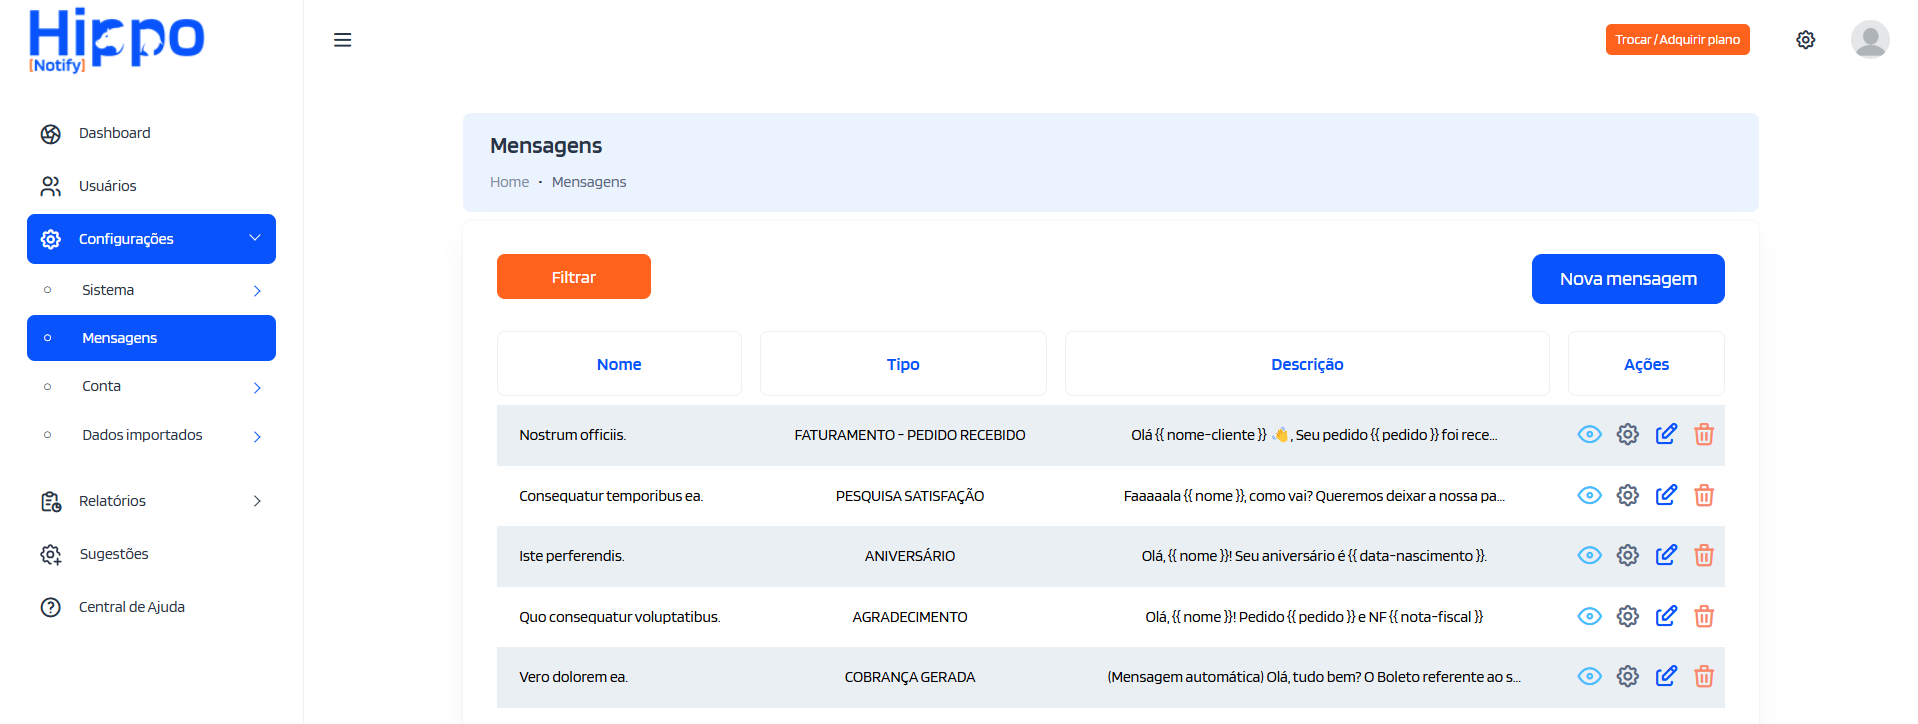The image size is (1918, 724).
Task: Click the orange Filtrar button
Action: click(573, 277)
